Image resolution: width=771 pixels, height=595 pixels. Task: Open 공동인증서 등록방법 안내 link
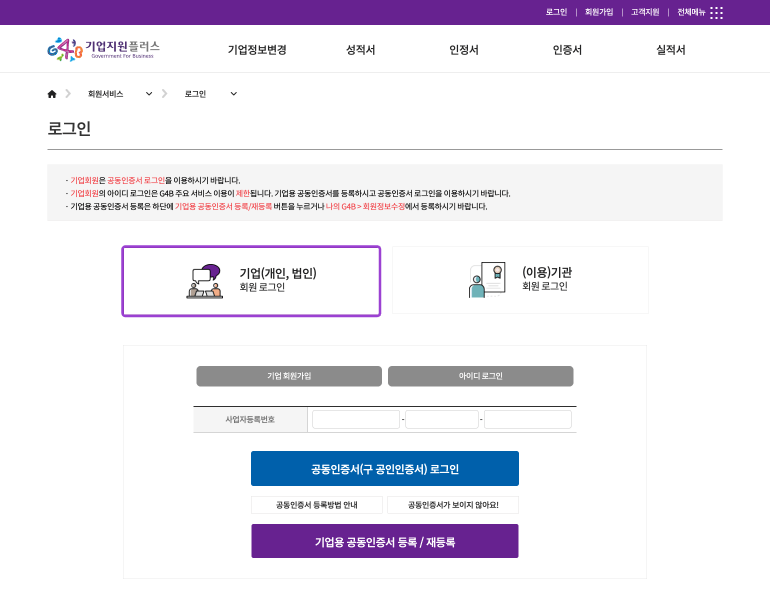[316, 505]
